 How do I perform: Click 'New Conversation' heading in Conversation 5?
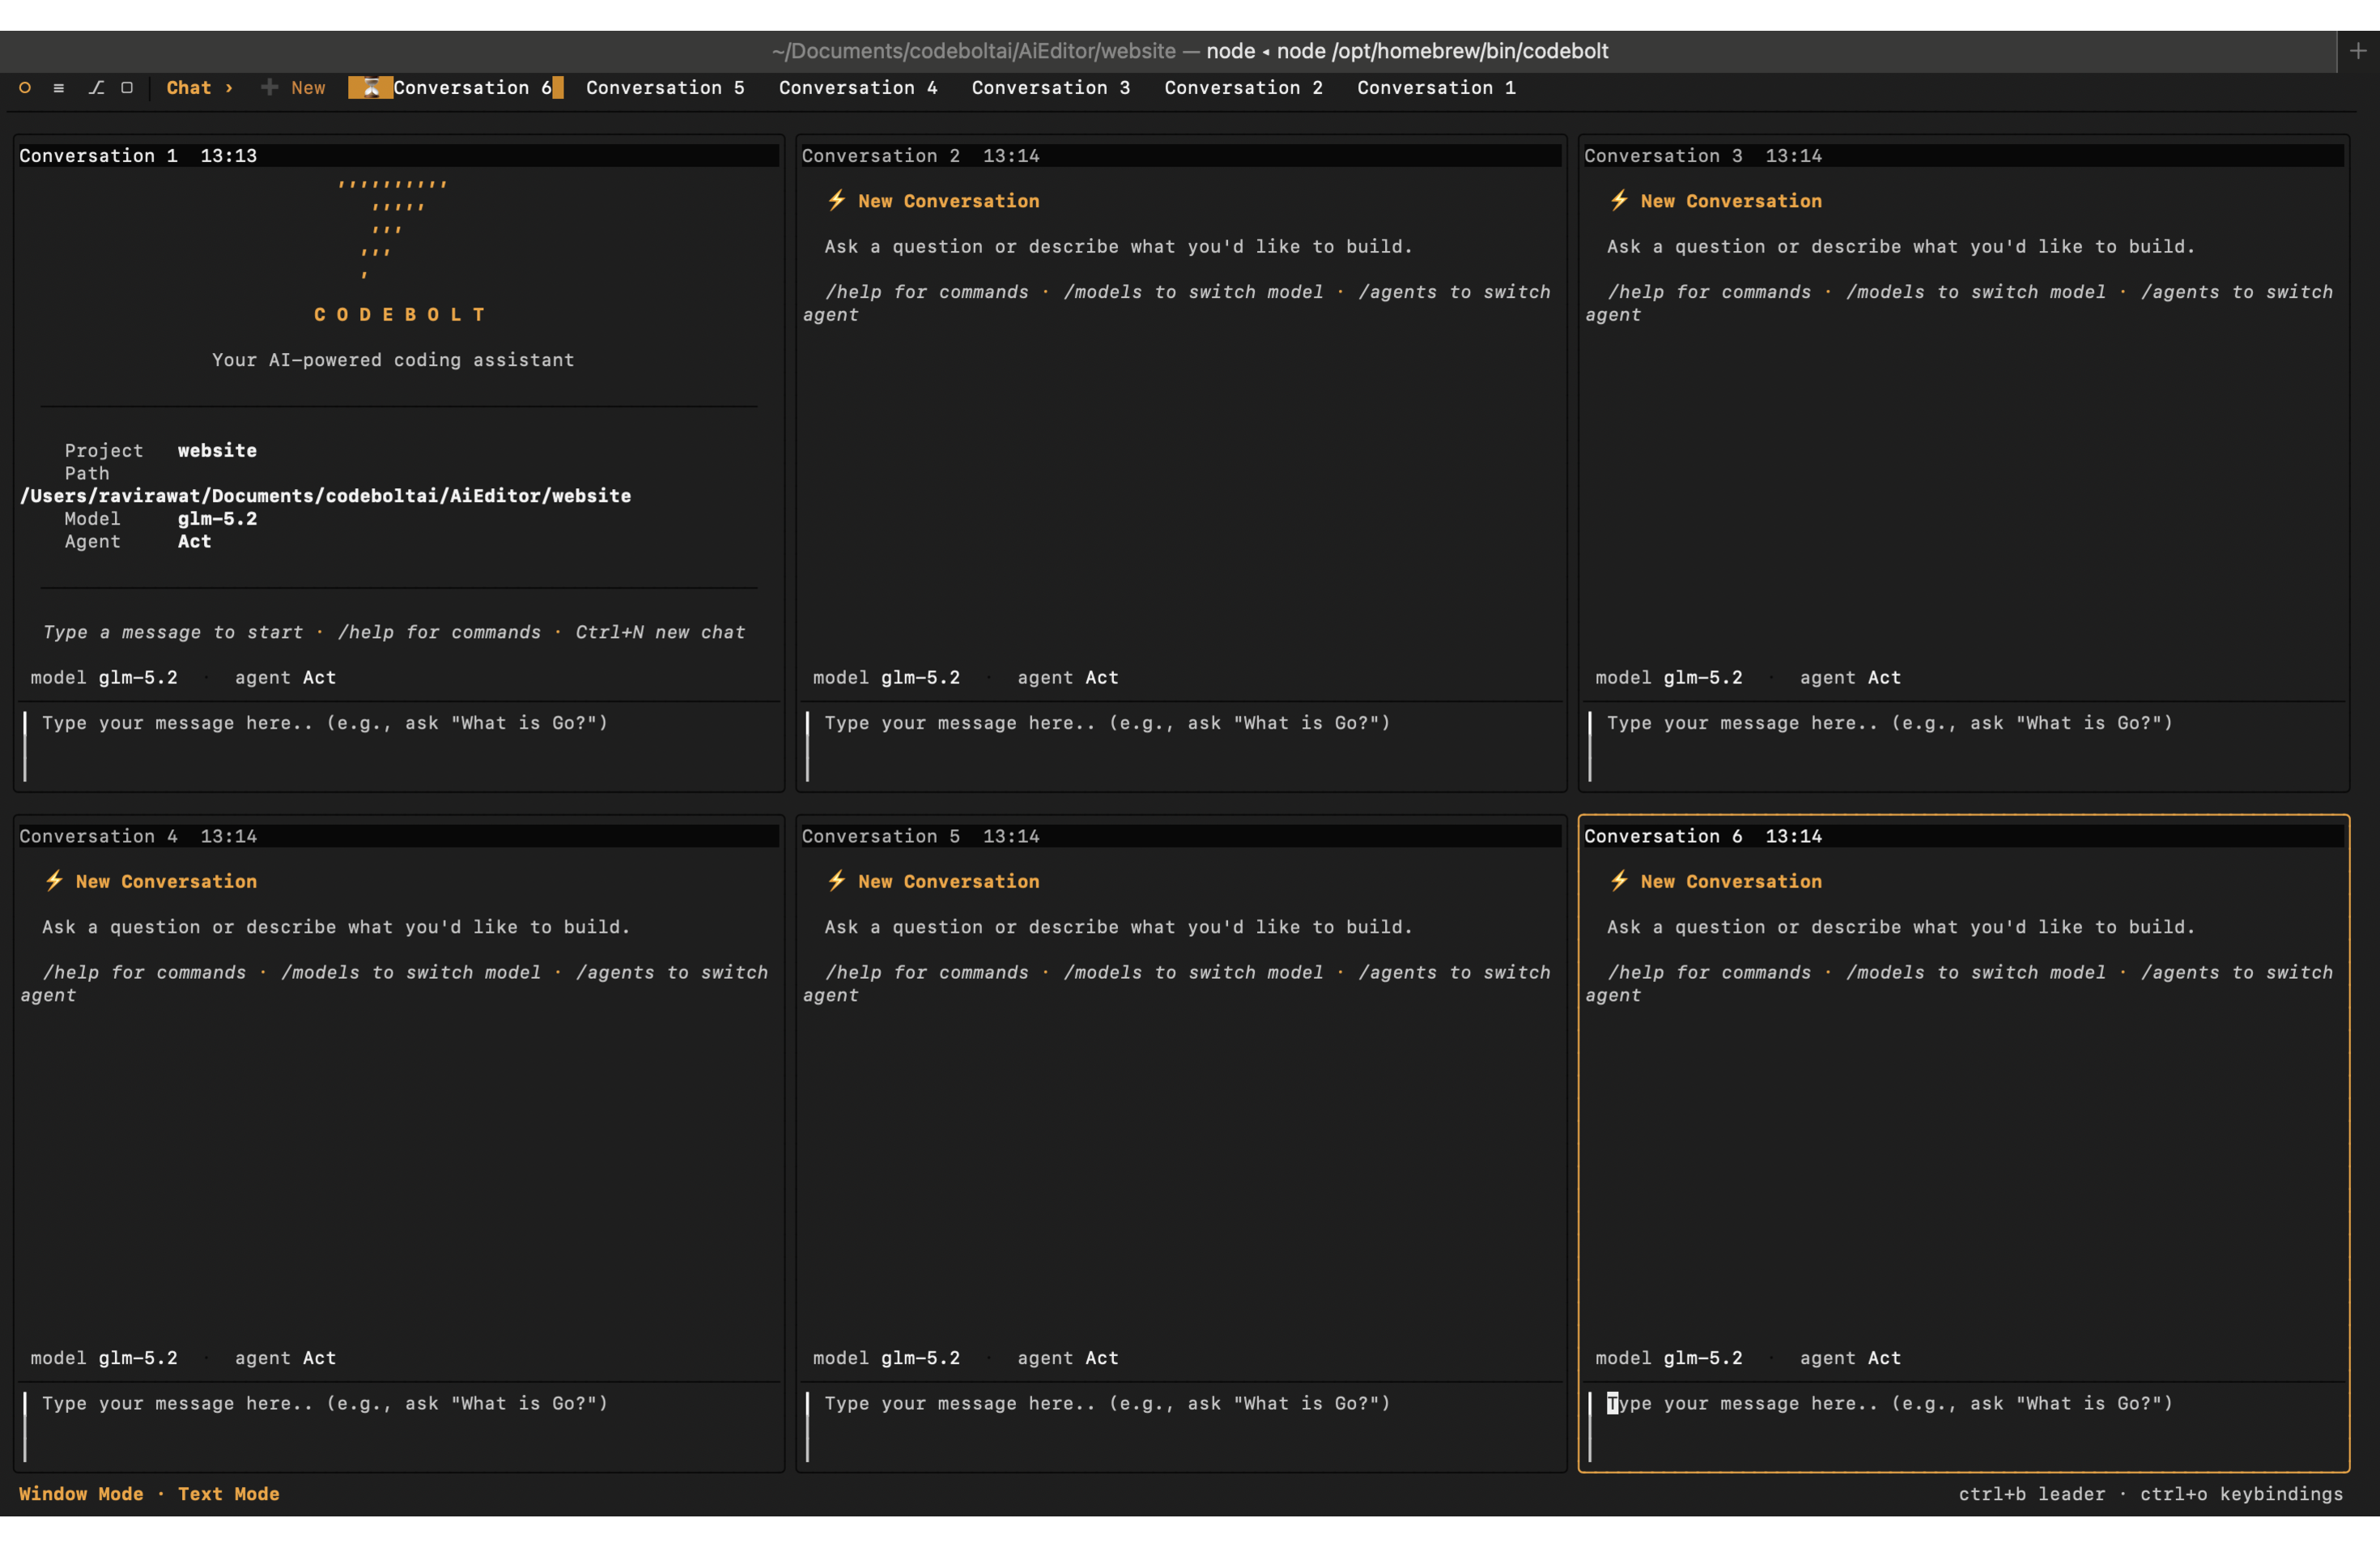[x=948, y=881]
